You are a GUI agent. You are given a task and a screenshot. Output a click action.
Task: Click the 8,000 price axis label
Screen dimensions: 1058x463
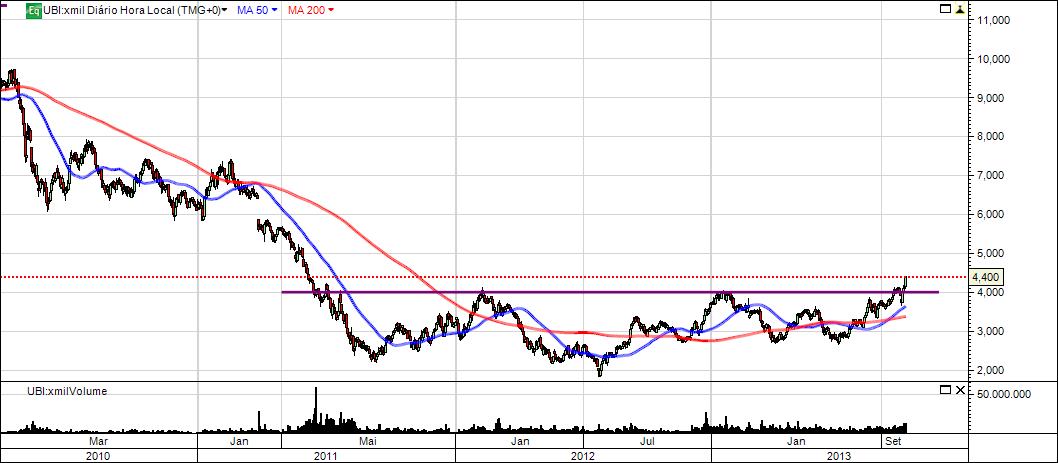992,136
